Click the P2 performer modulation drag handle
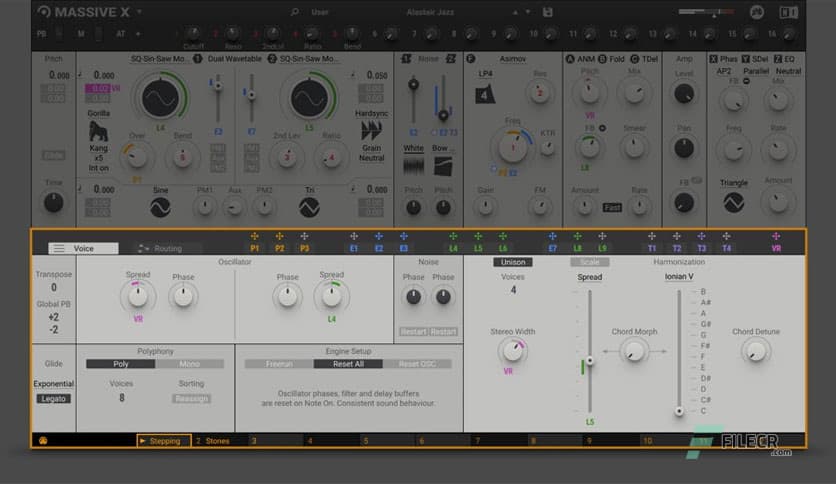836x484 pixels. coord(279,236)
